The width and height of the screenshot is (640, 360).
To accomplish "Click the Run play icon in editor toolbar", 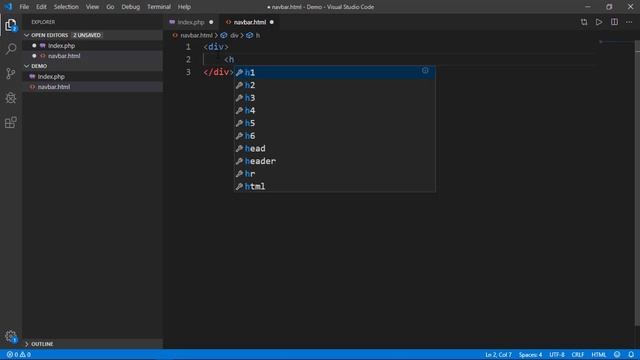I will point(599,22).
